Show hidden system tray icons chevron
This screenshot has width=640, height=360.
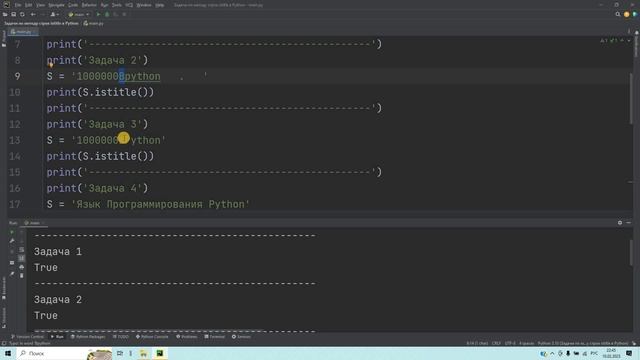[552, 353]
